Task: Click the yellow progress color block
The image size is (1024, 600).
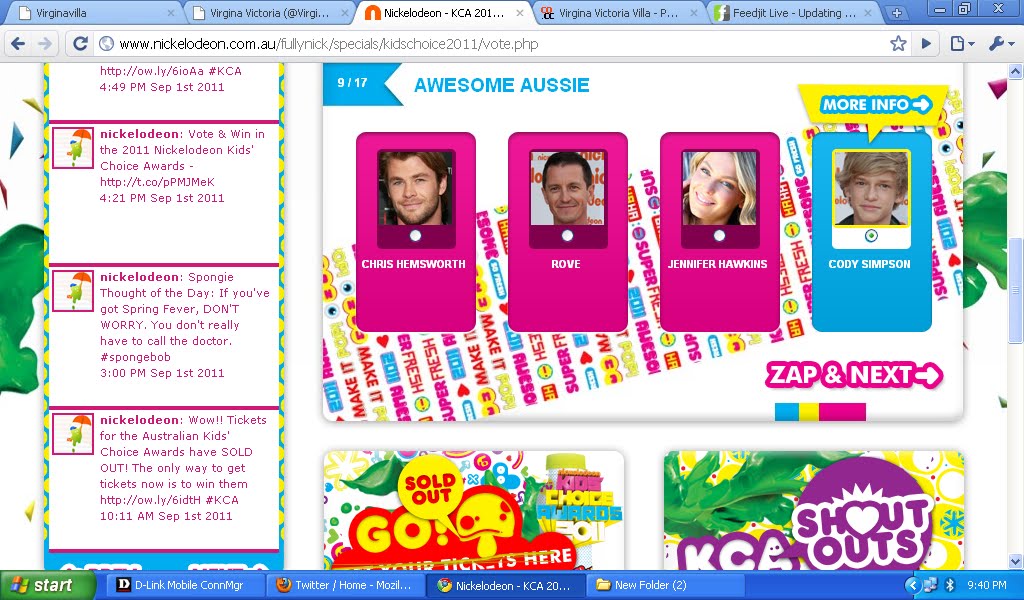Action: click(x=808, y=412)
